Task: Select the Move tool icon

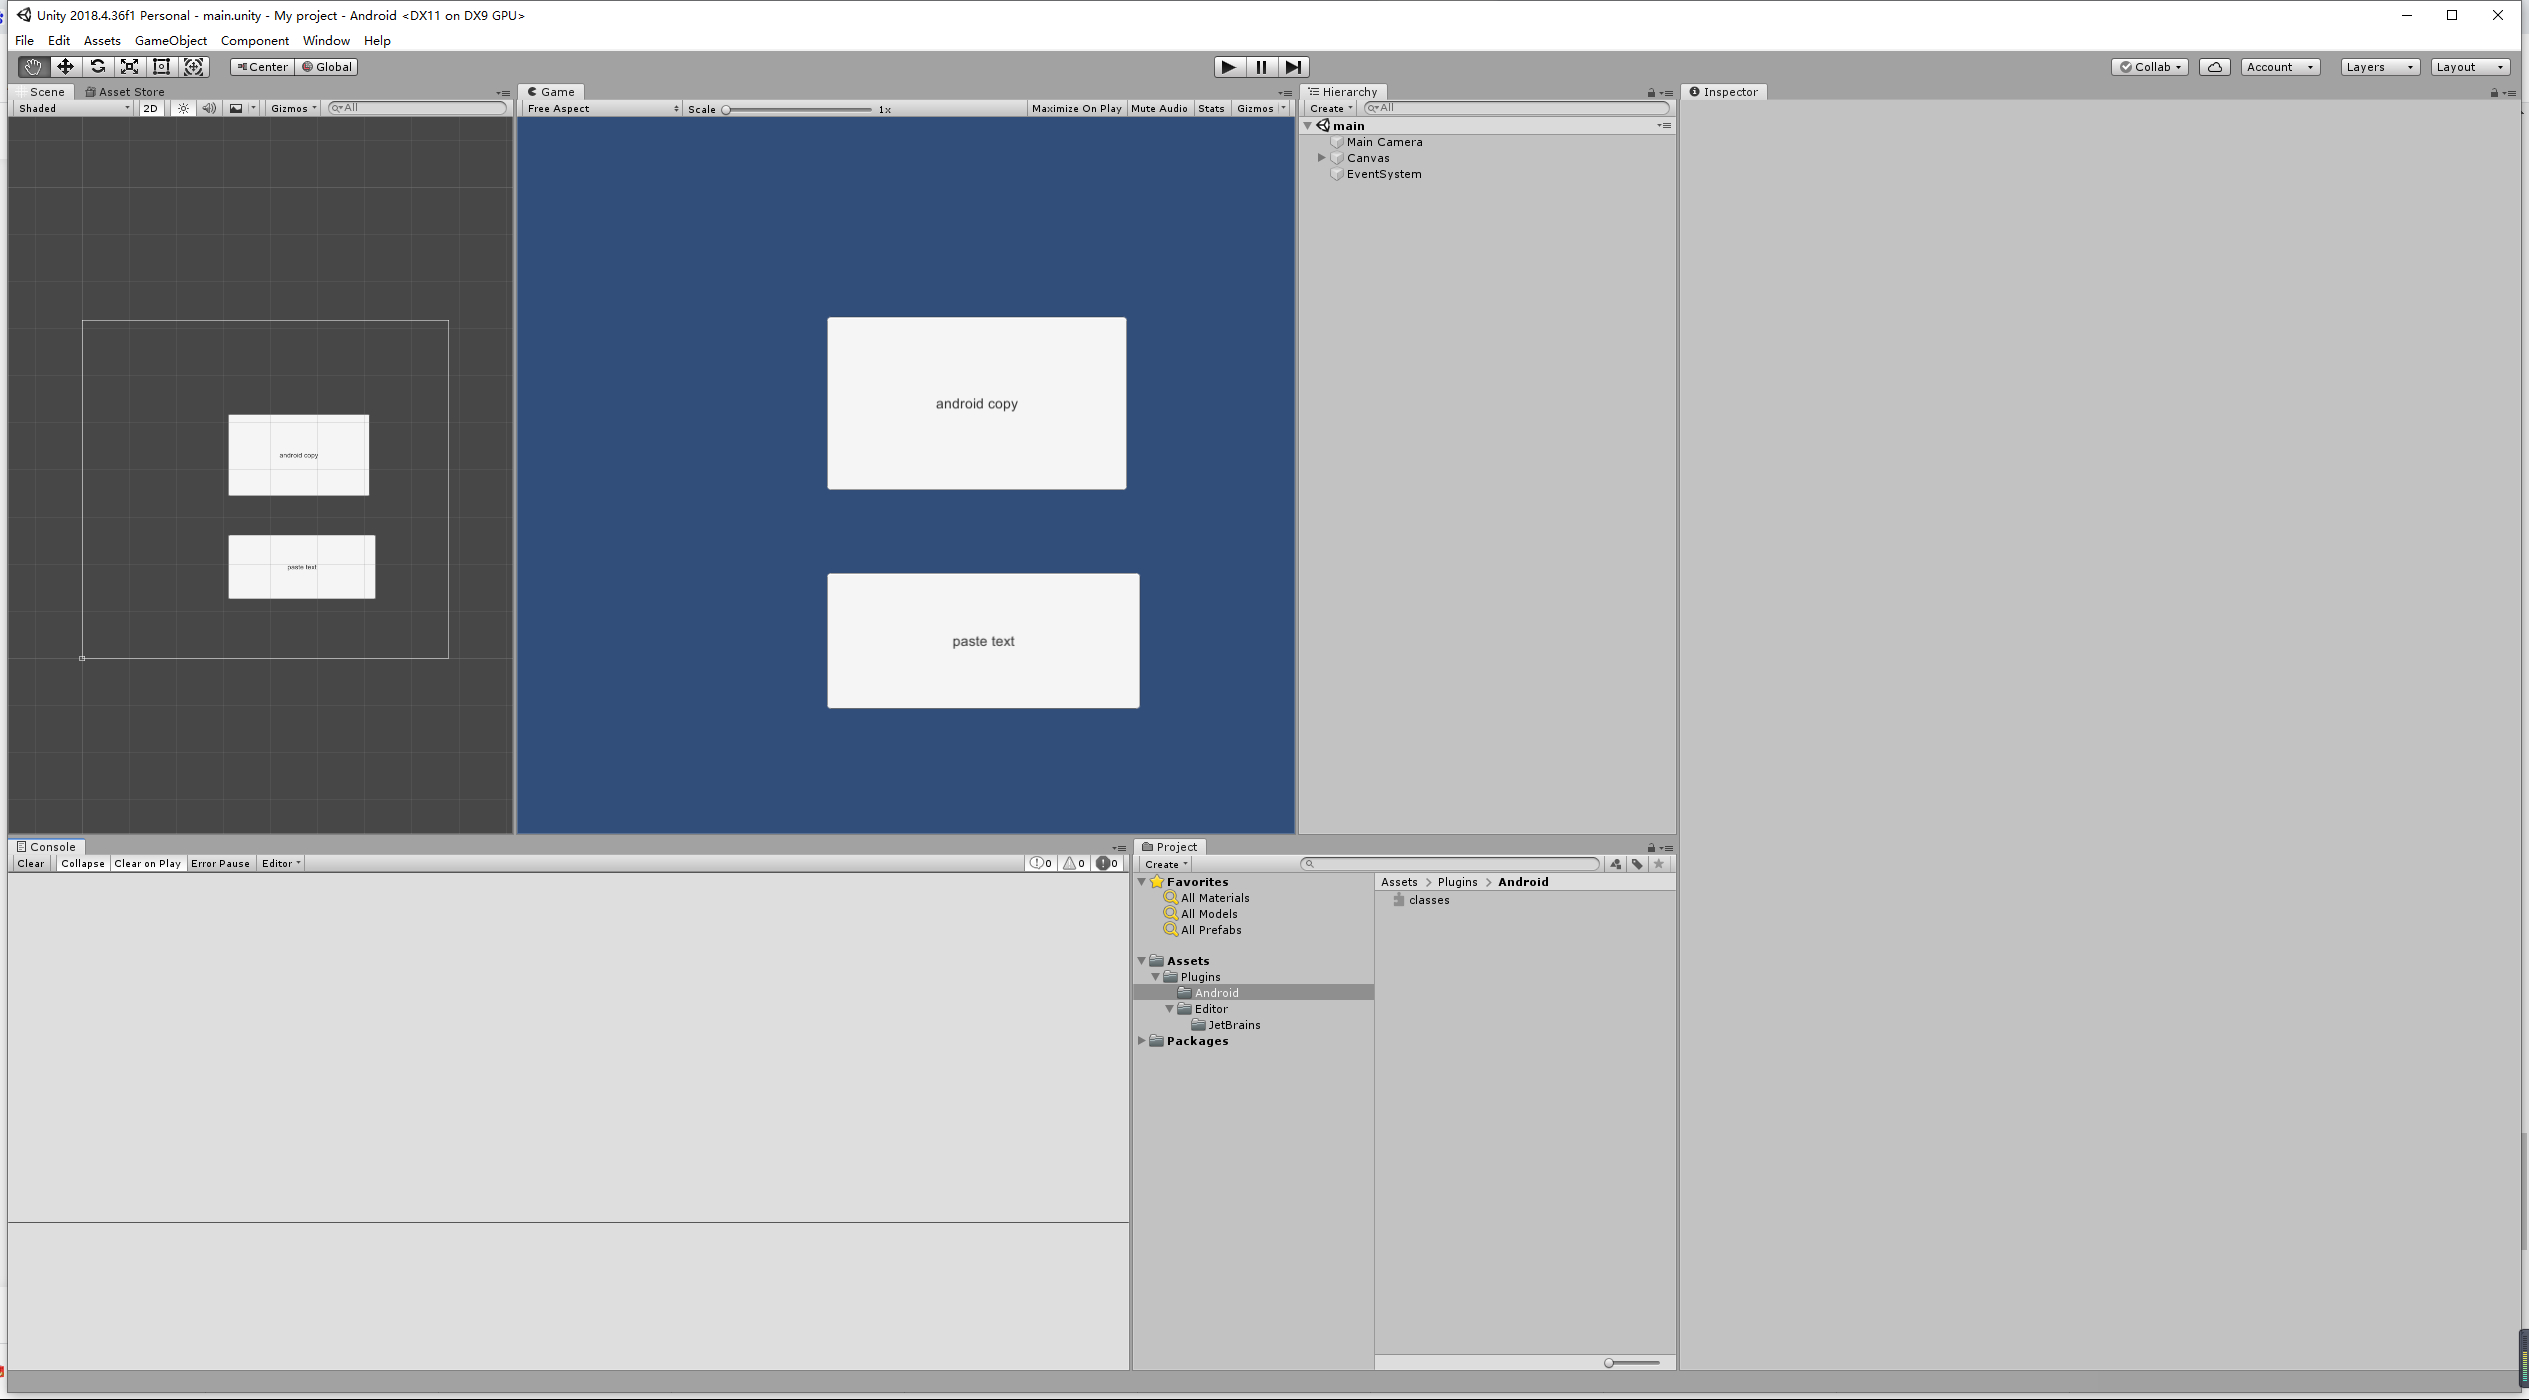Action: (x=65, y=67)
